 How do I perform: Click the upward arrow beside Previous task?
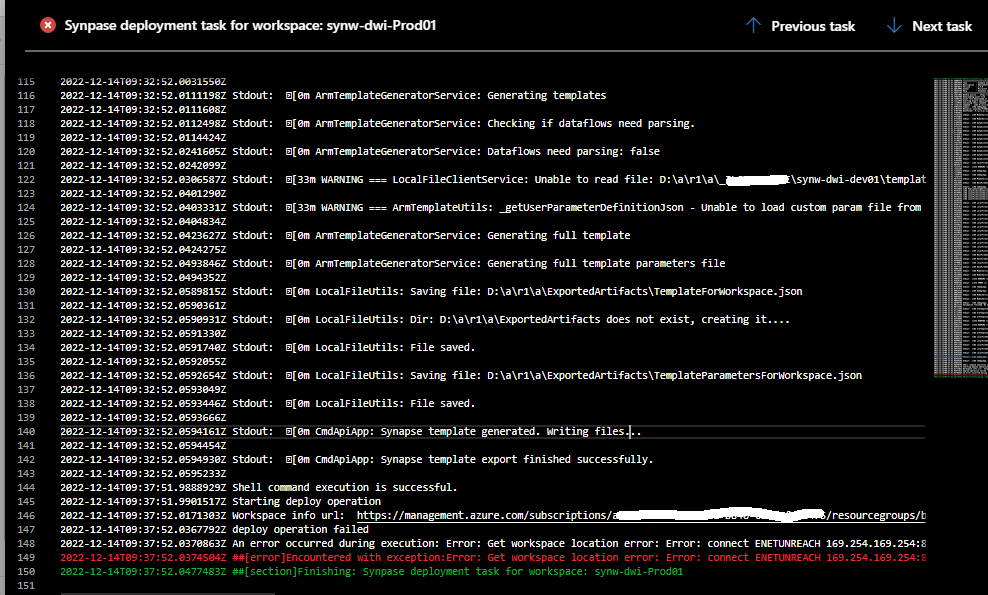(753, 25)
